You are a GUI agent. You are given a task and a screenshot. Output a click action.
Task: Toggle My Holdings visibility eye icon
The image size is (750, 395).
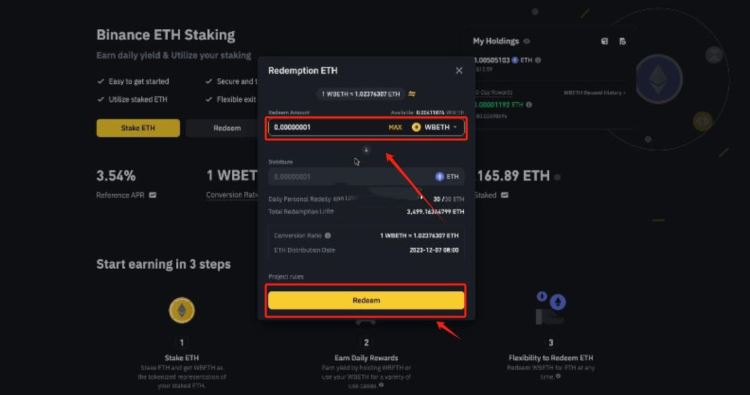pos(527,42)
